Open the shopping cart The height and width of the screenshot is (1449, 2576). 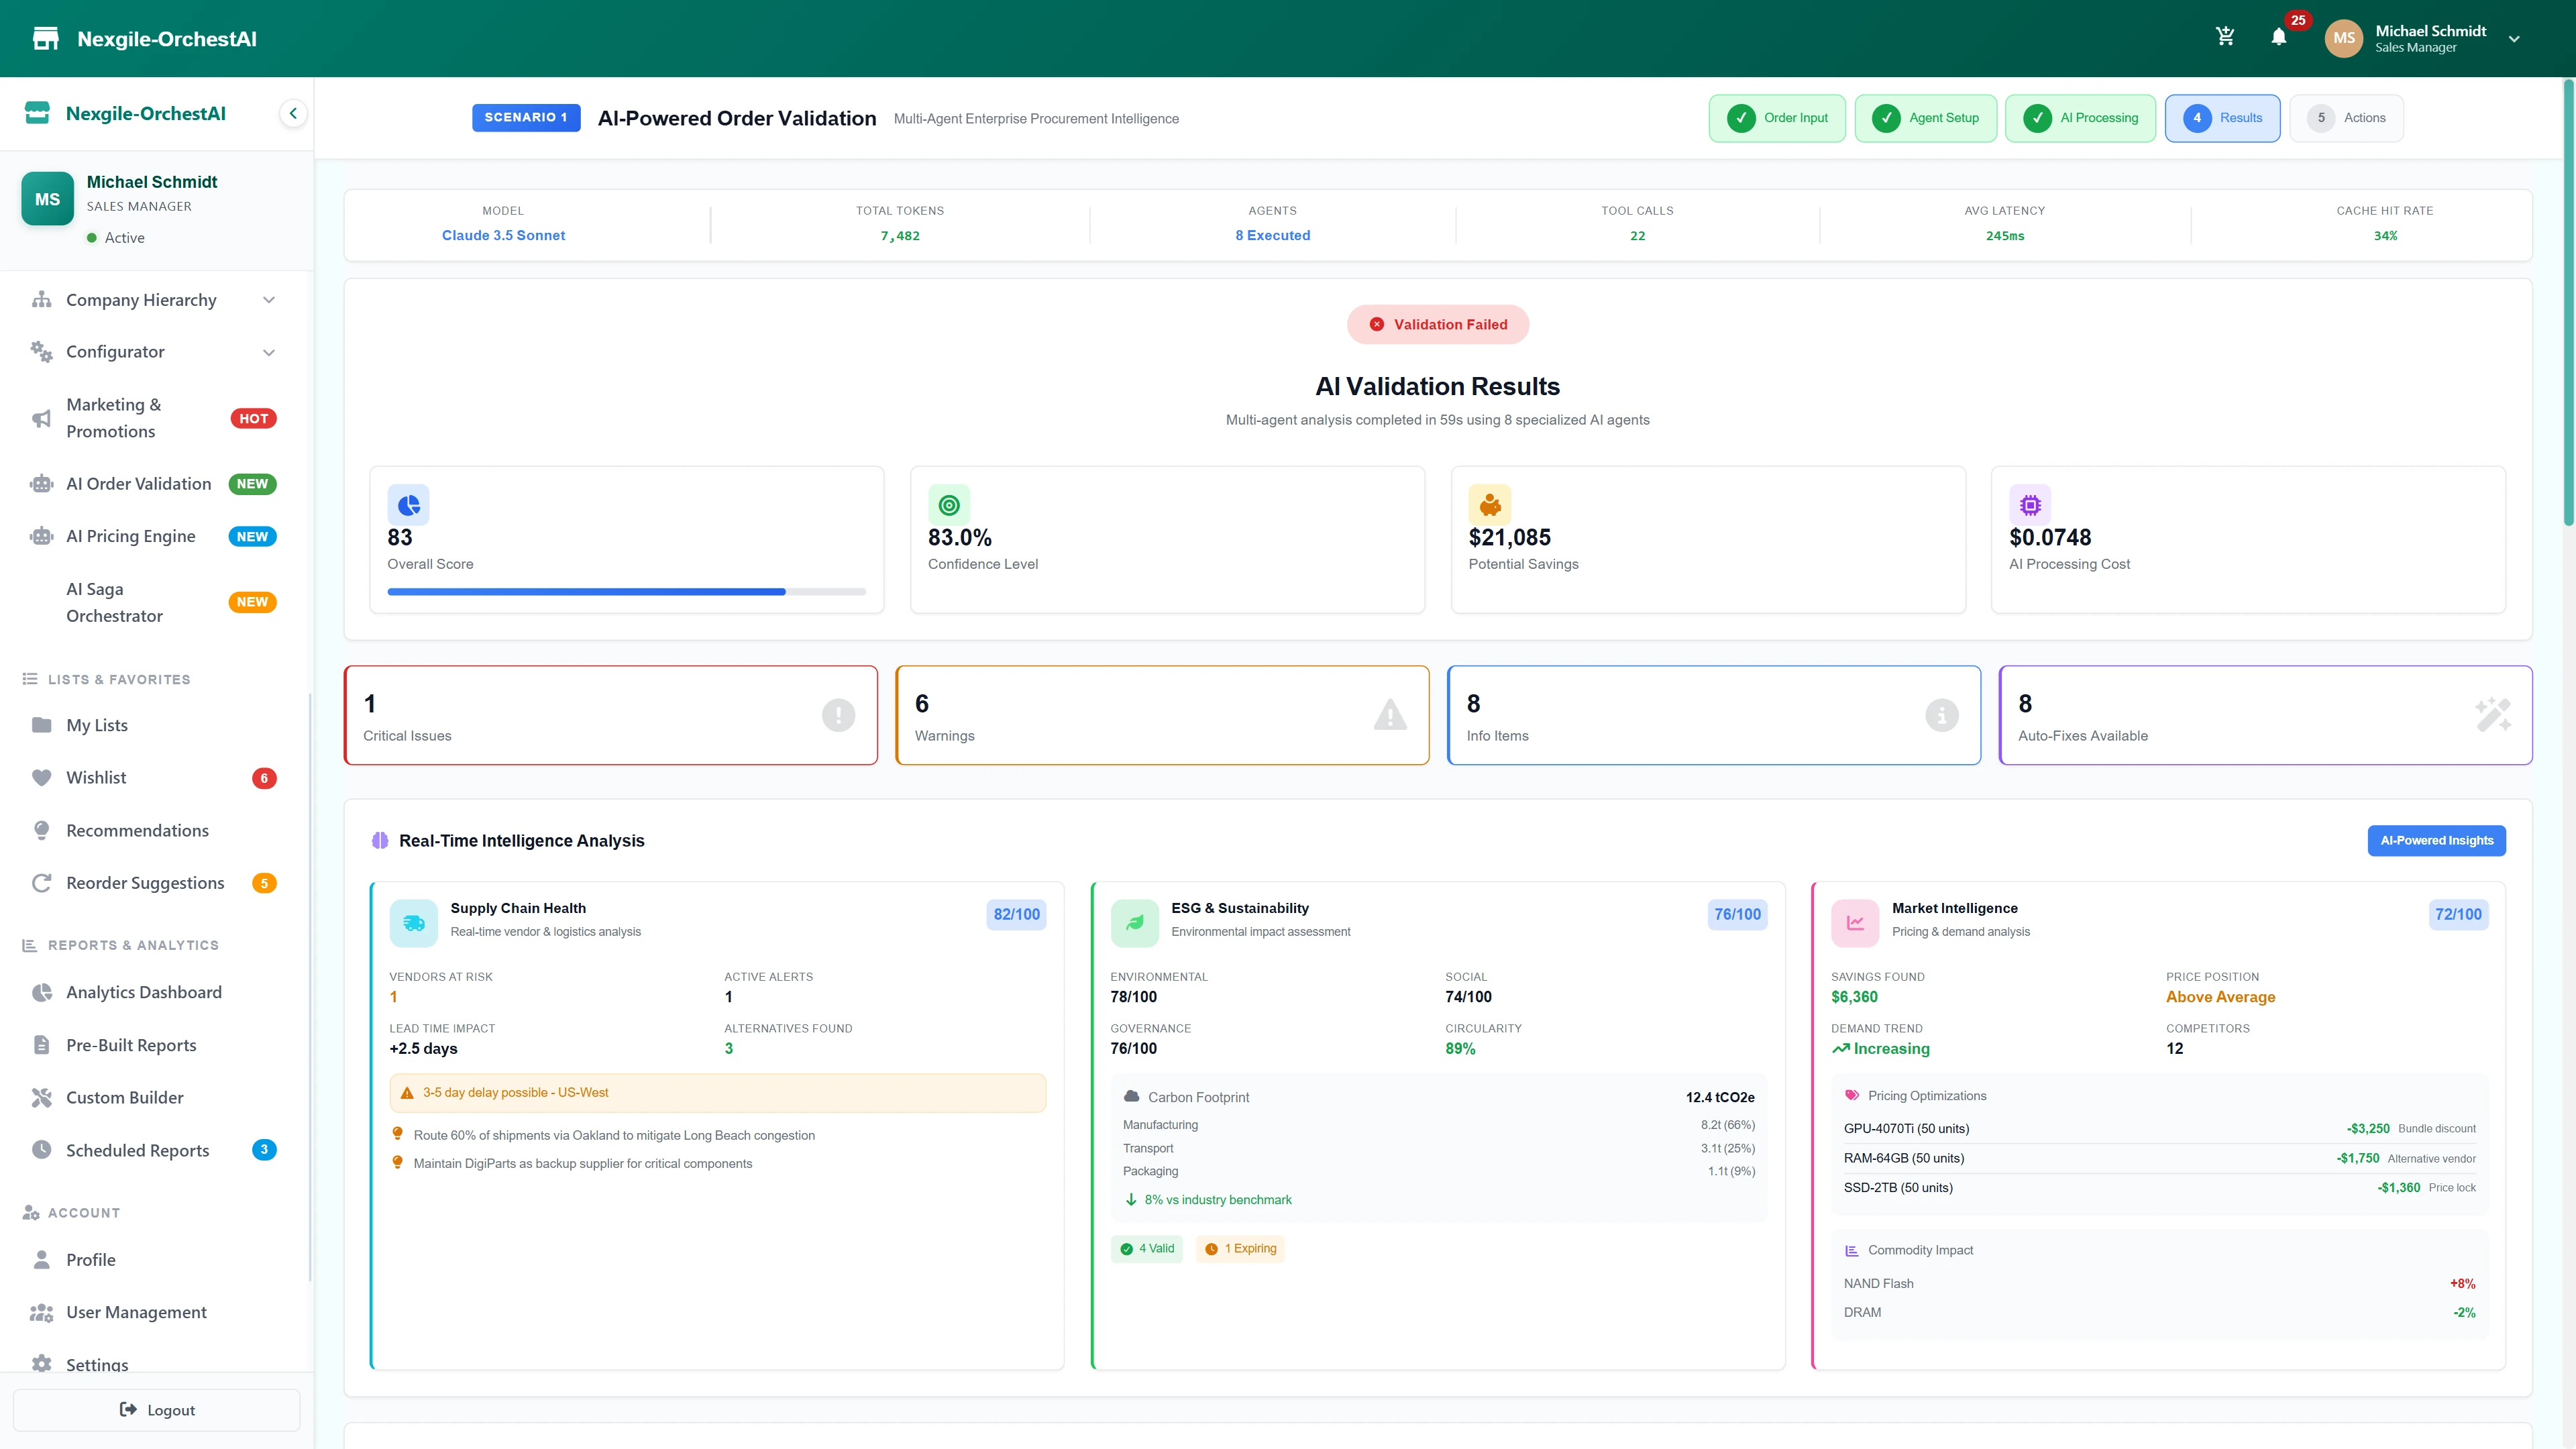click(2225, 36)
